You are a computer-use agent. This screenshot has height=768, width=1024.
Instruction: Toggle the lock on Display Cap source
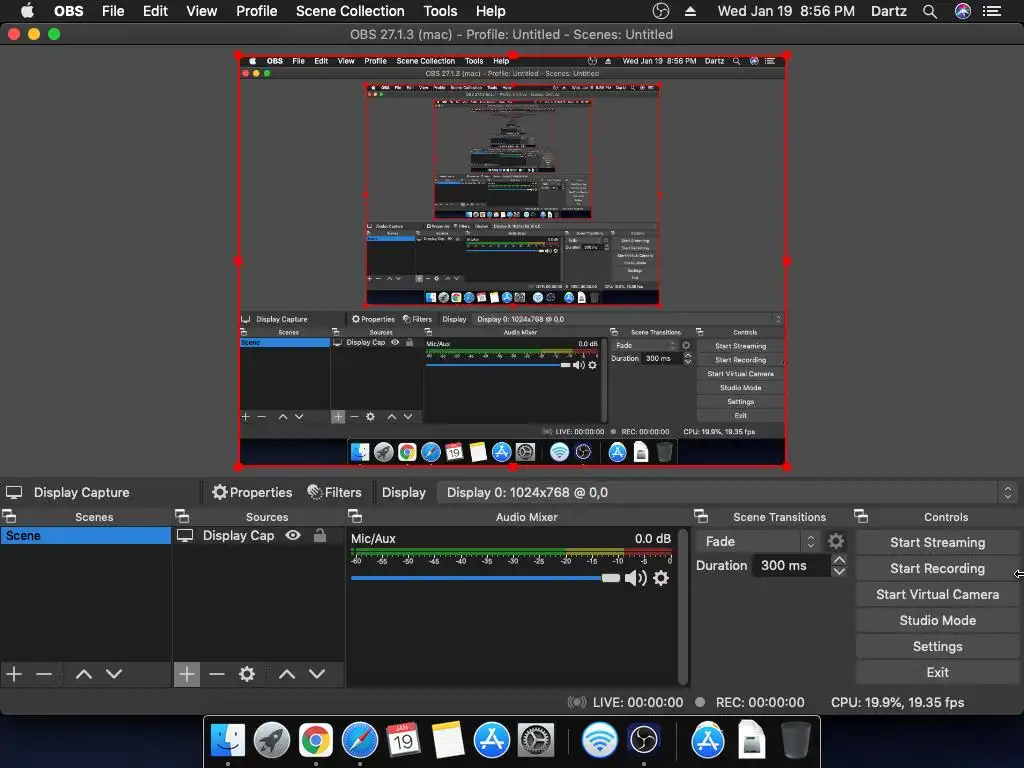point(320,536)
